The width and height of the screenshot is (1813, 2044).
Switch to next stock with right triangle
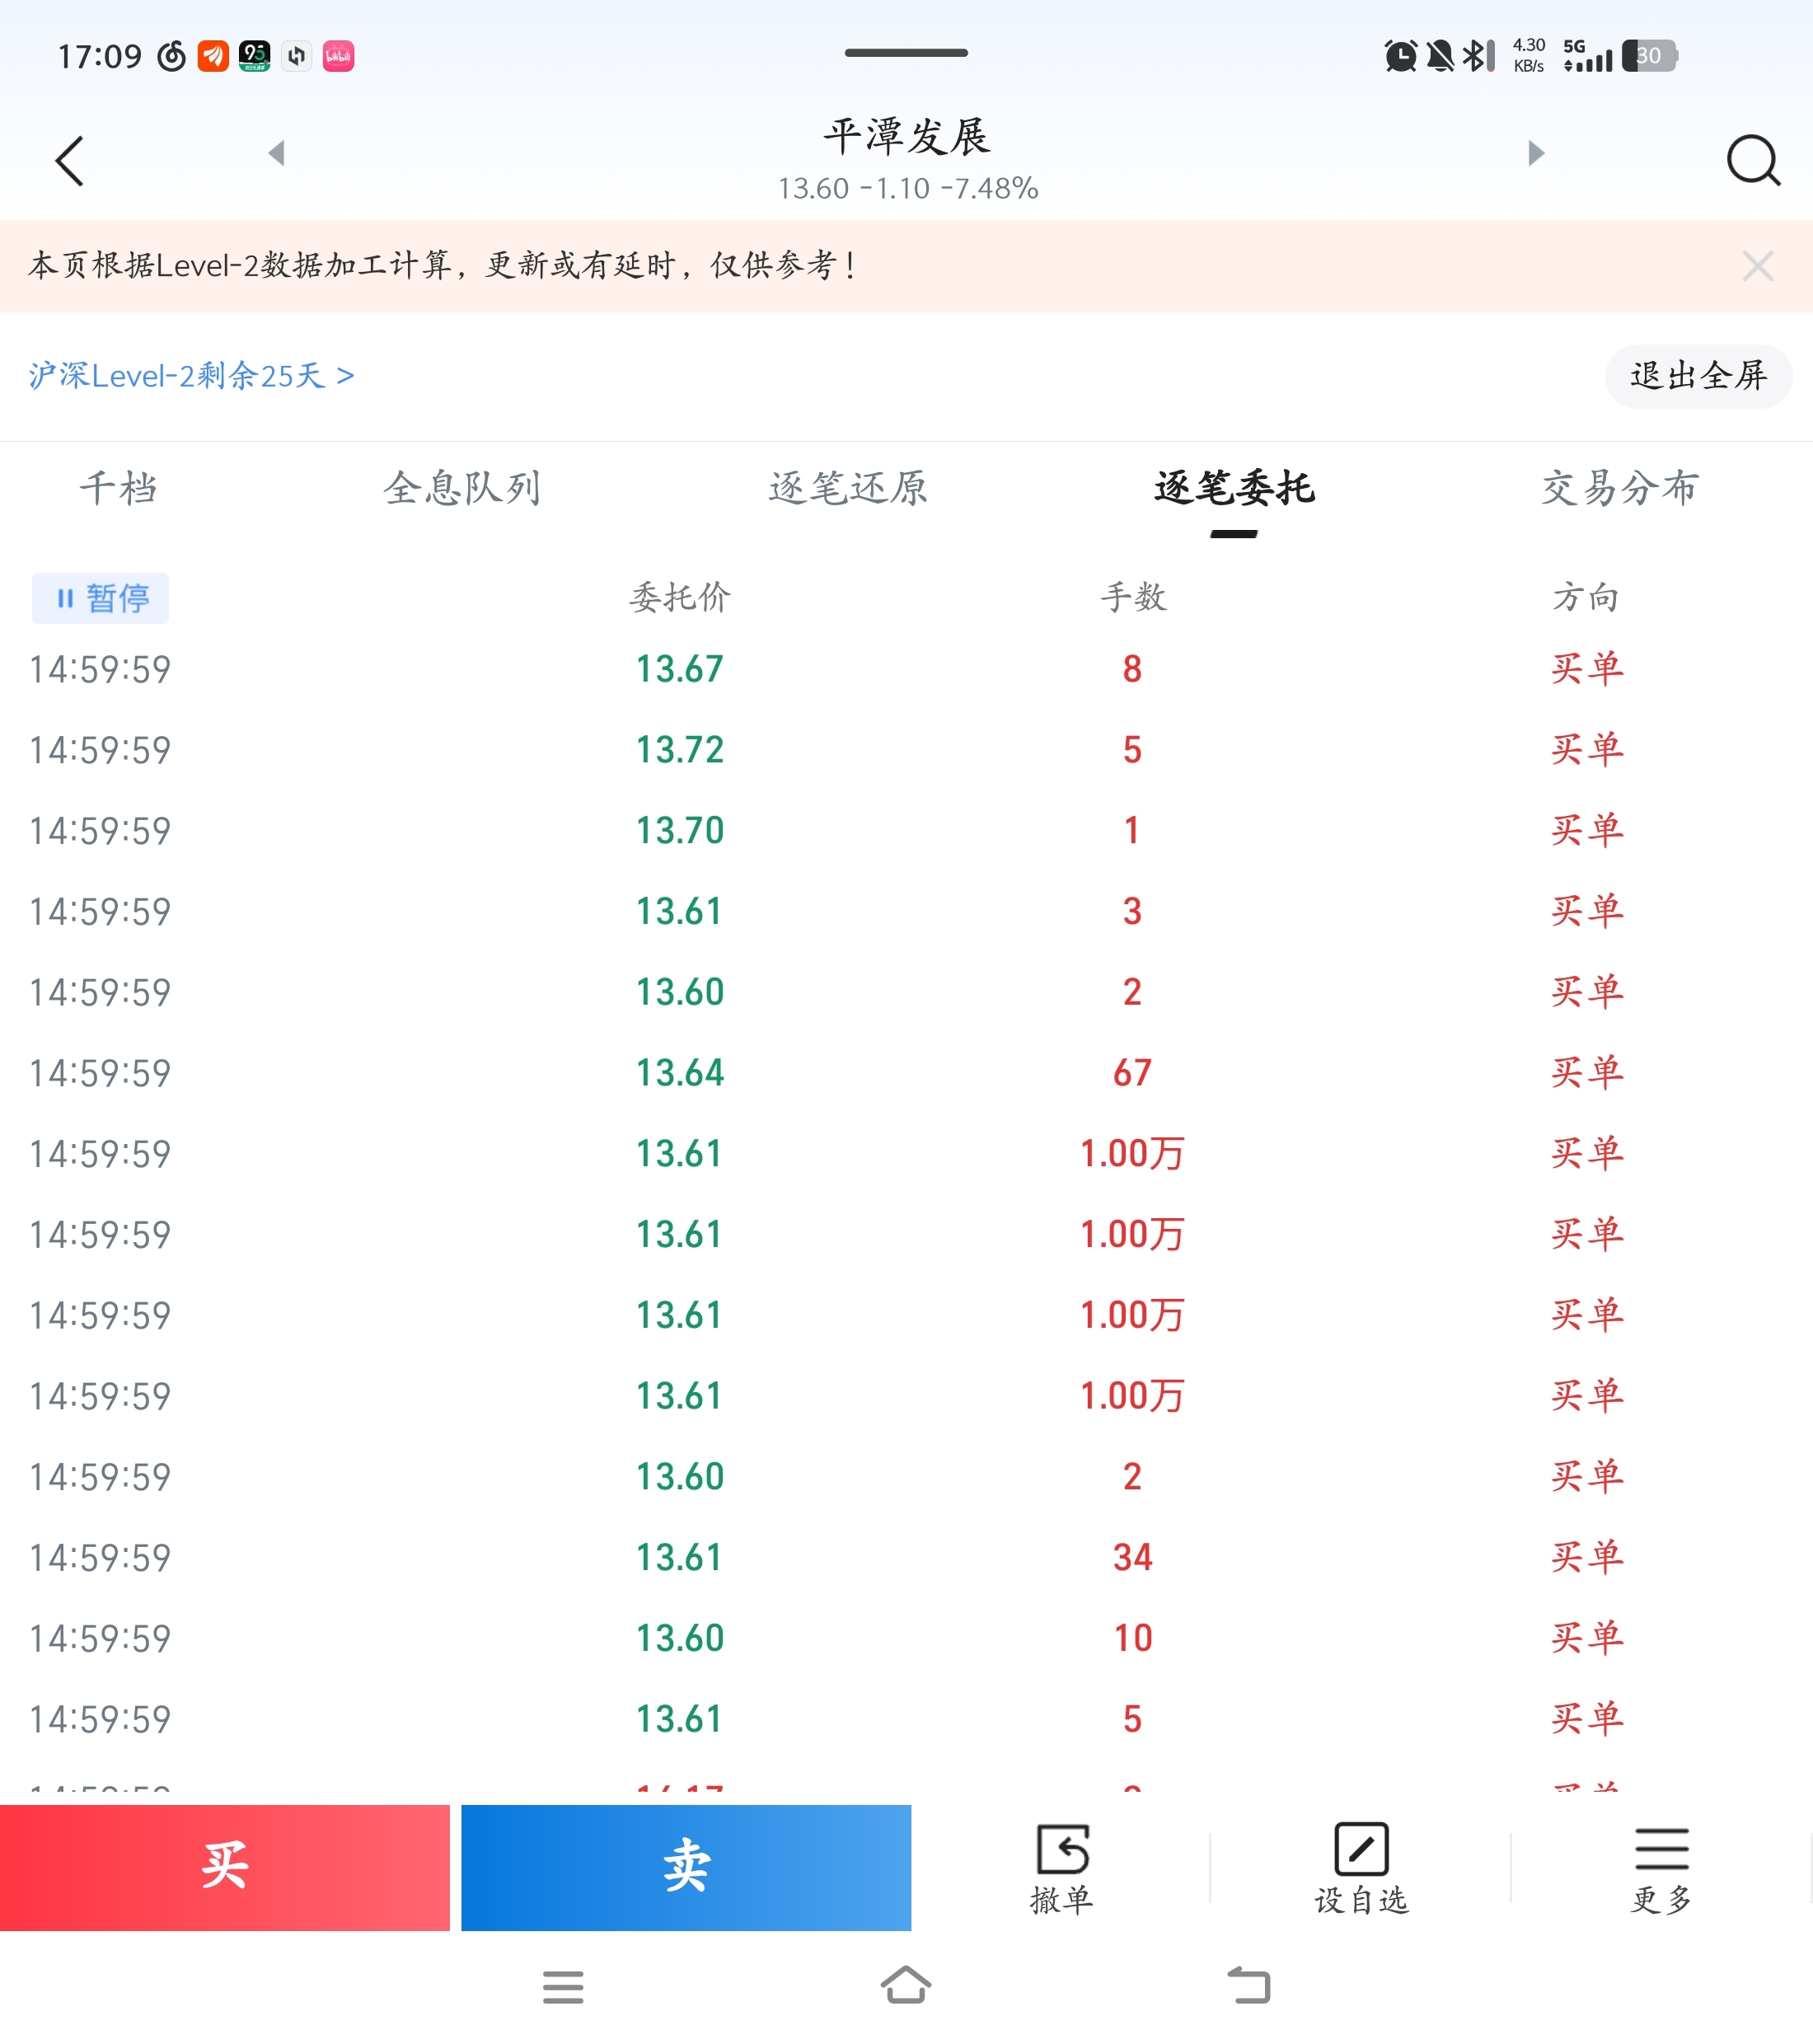1536,153
